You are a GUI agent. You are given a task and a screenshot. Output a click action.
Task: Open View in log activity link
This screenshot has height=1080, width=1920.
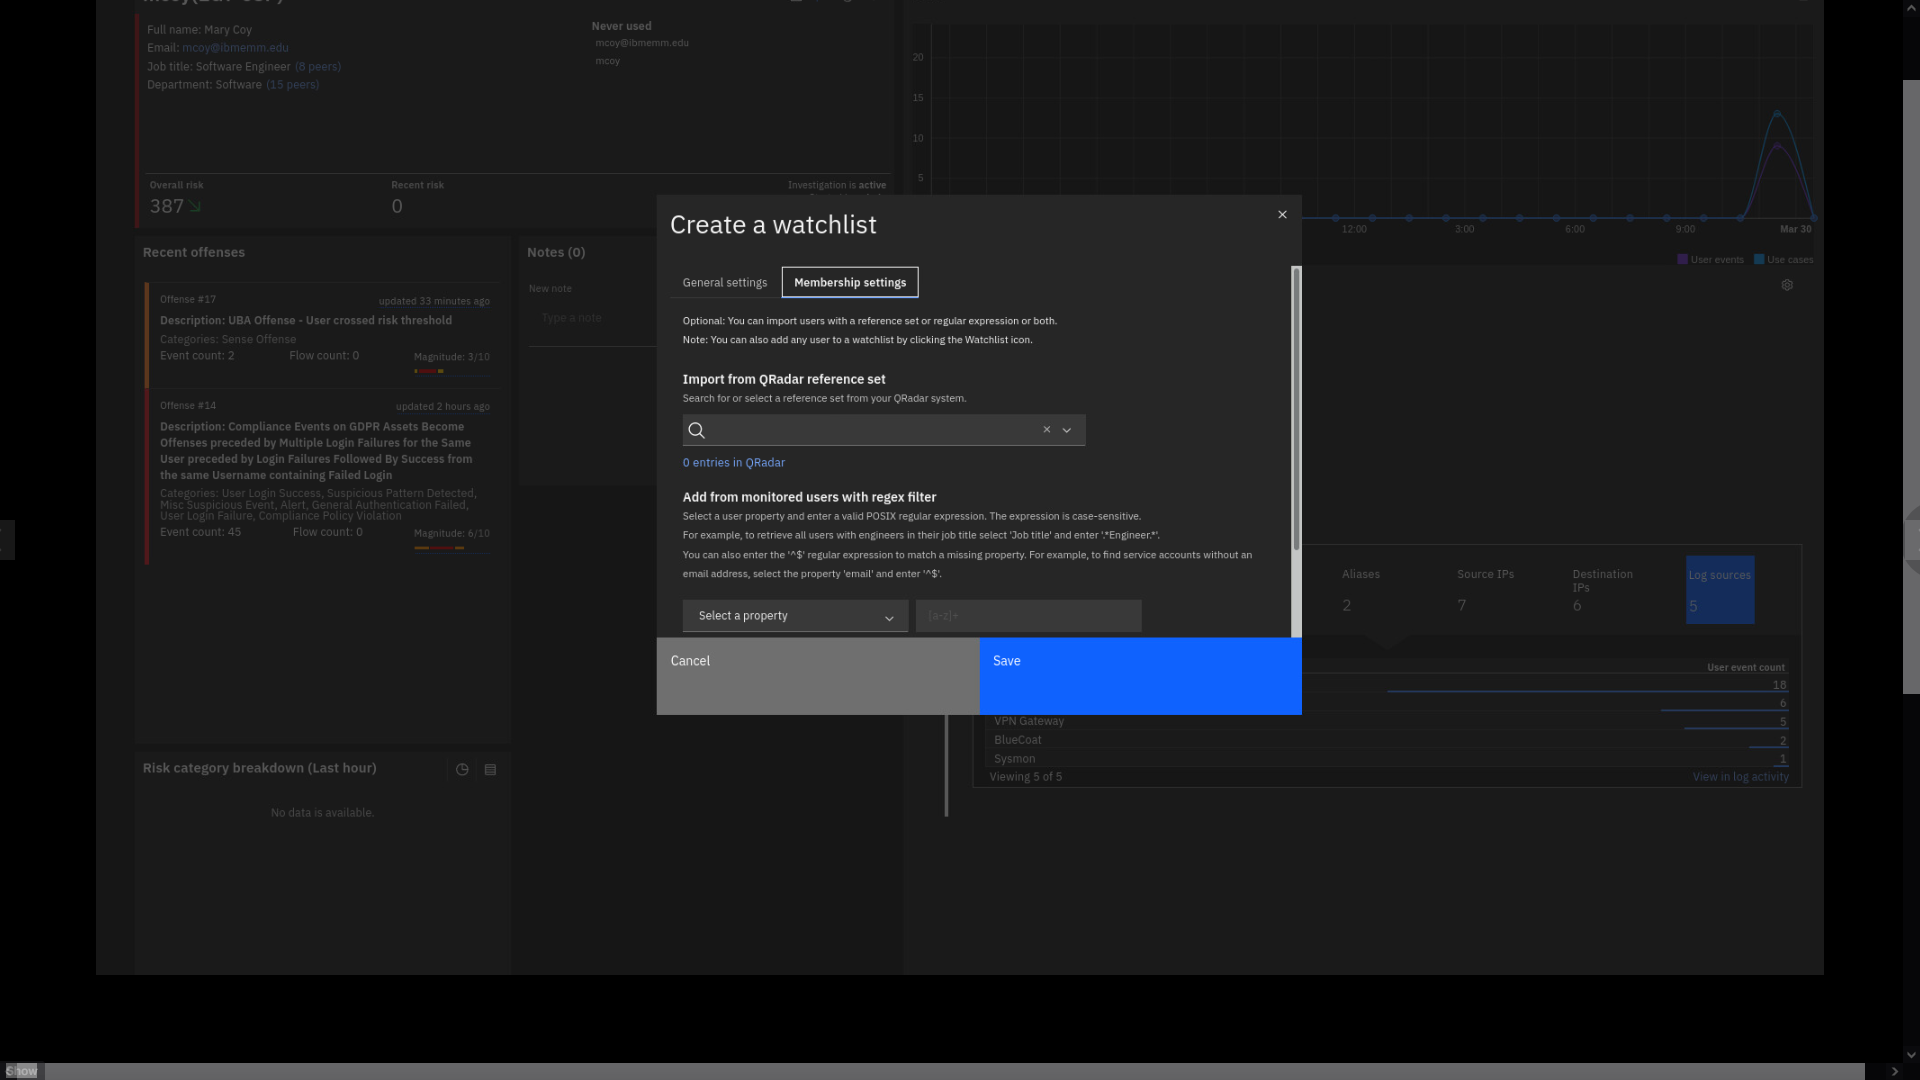click(1740, 777)
